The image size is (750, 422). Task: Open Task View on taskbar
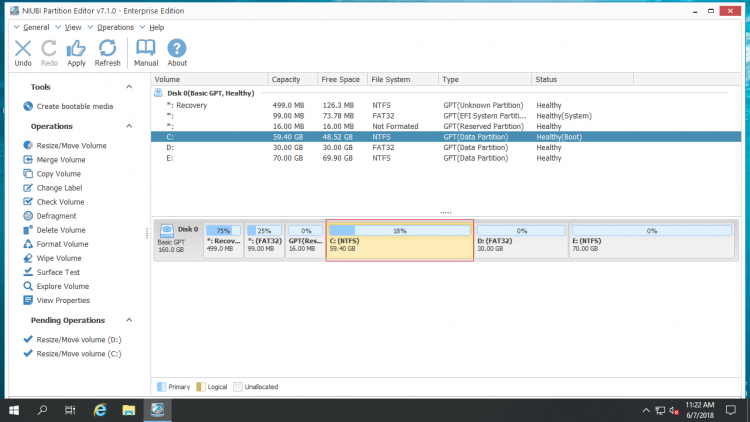click(70, 410)
